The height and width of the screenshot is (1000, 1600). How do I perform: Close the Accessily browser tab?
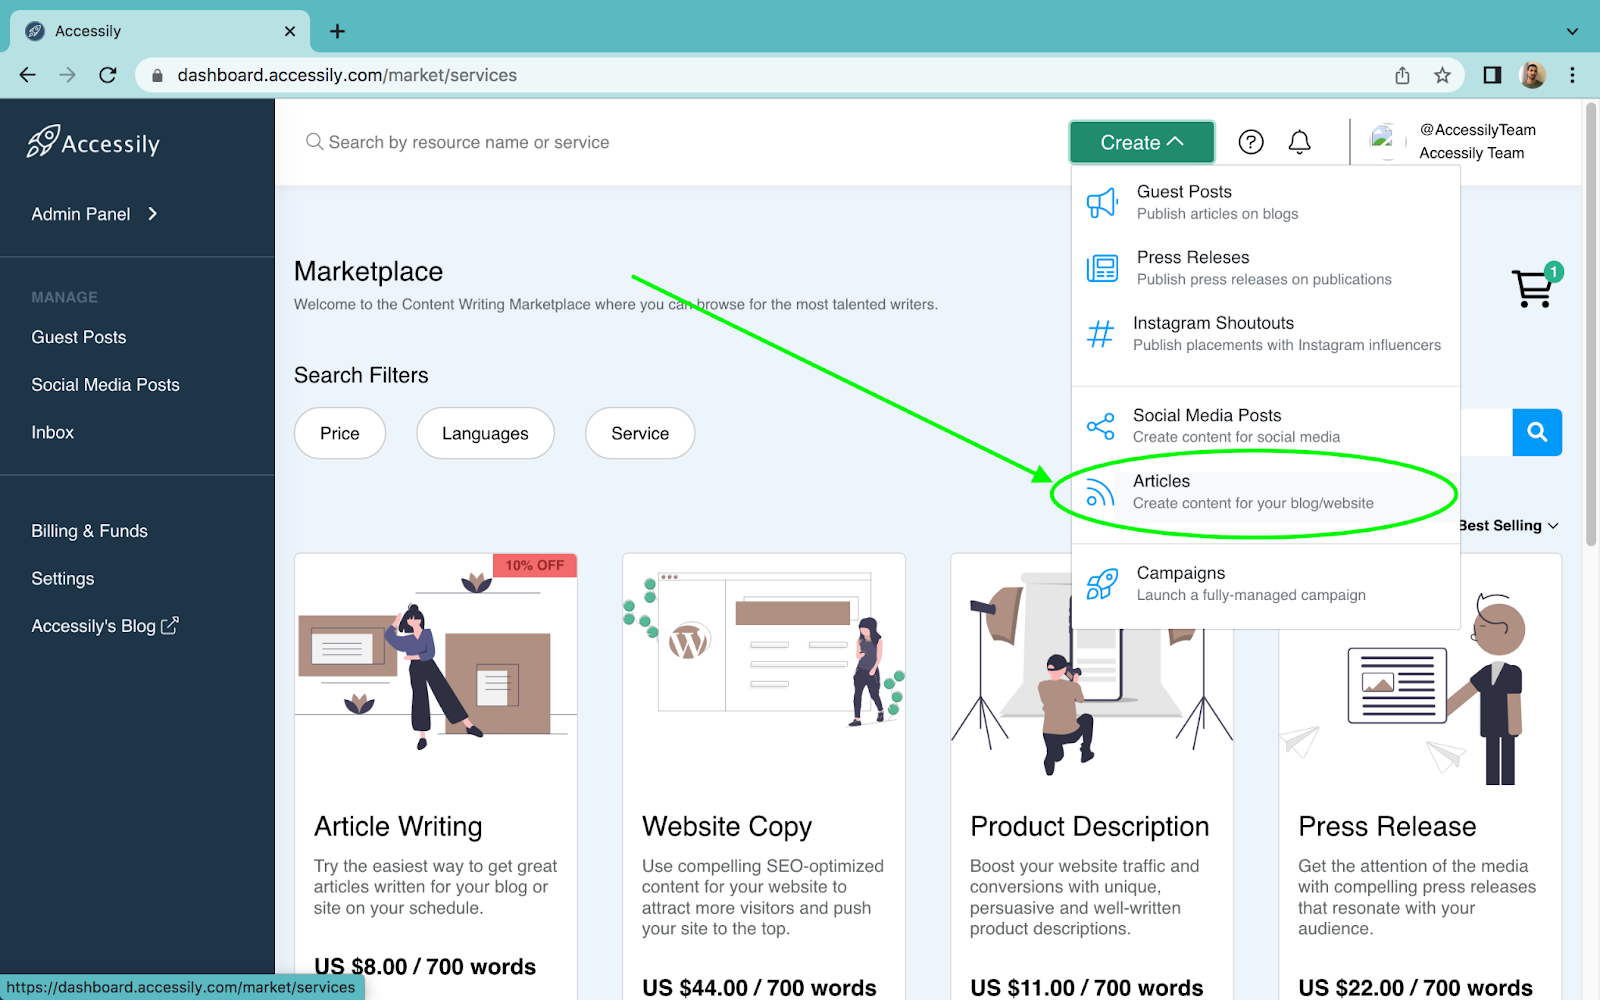click(290, 31)
